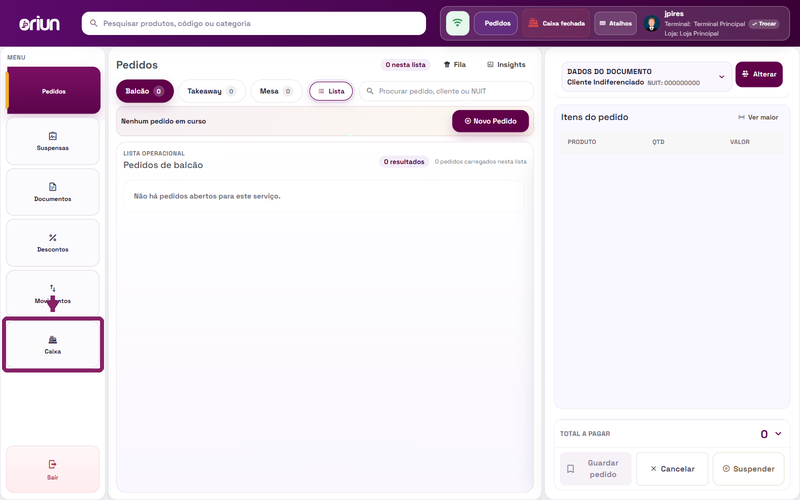Click magnifier icon in product search bar
800x500 pixels.
[x=94, y=23]
